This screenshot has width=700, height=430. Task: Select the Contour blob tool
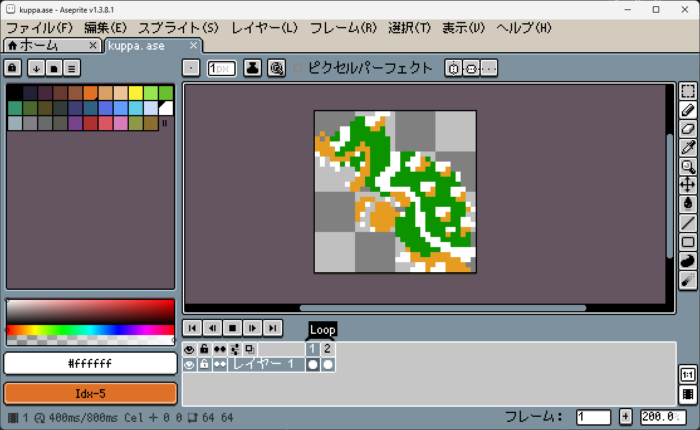(x=688, y=261)
